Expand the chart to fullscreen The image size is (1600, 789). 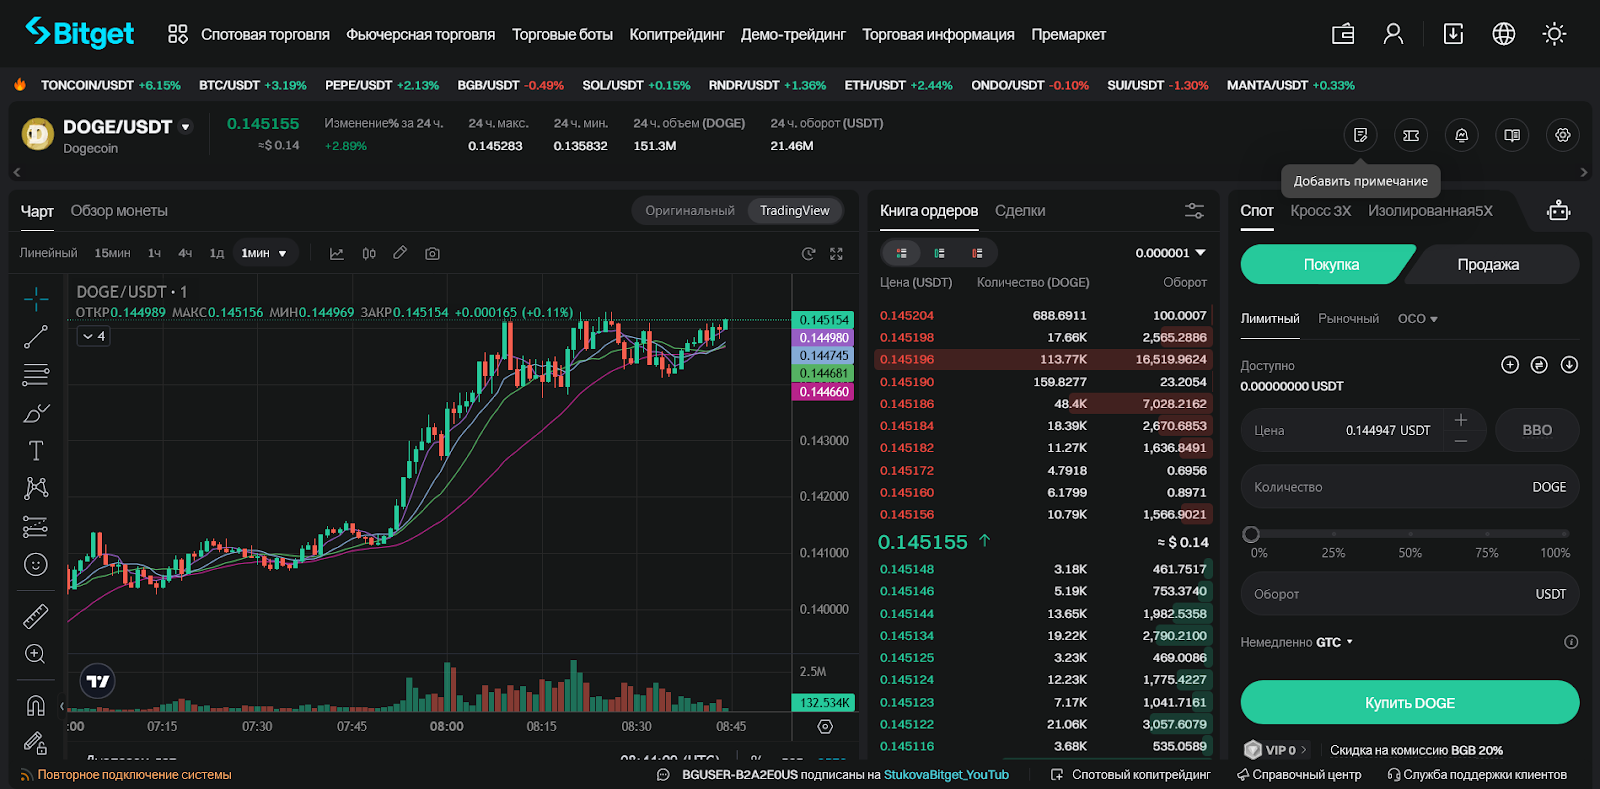836,254
